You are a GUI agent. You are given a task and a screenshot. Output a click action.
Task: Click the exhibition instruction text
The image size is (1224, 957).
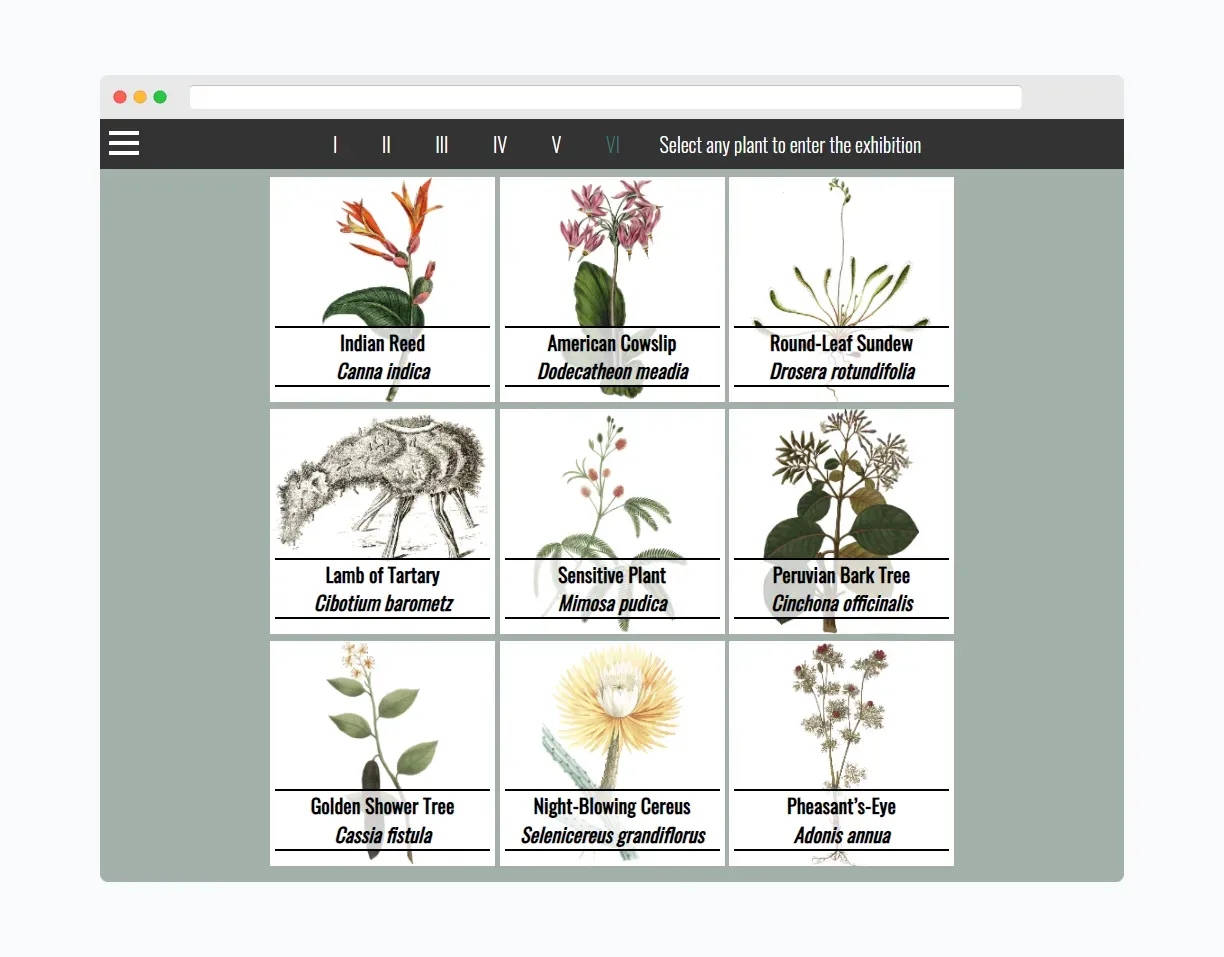pos(790,144)
